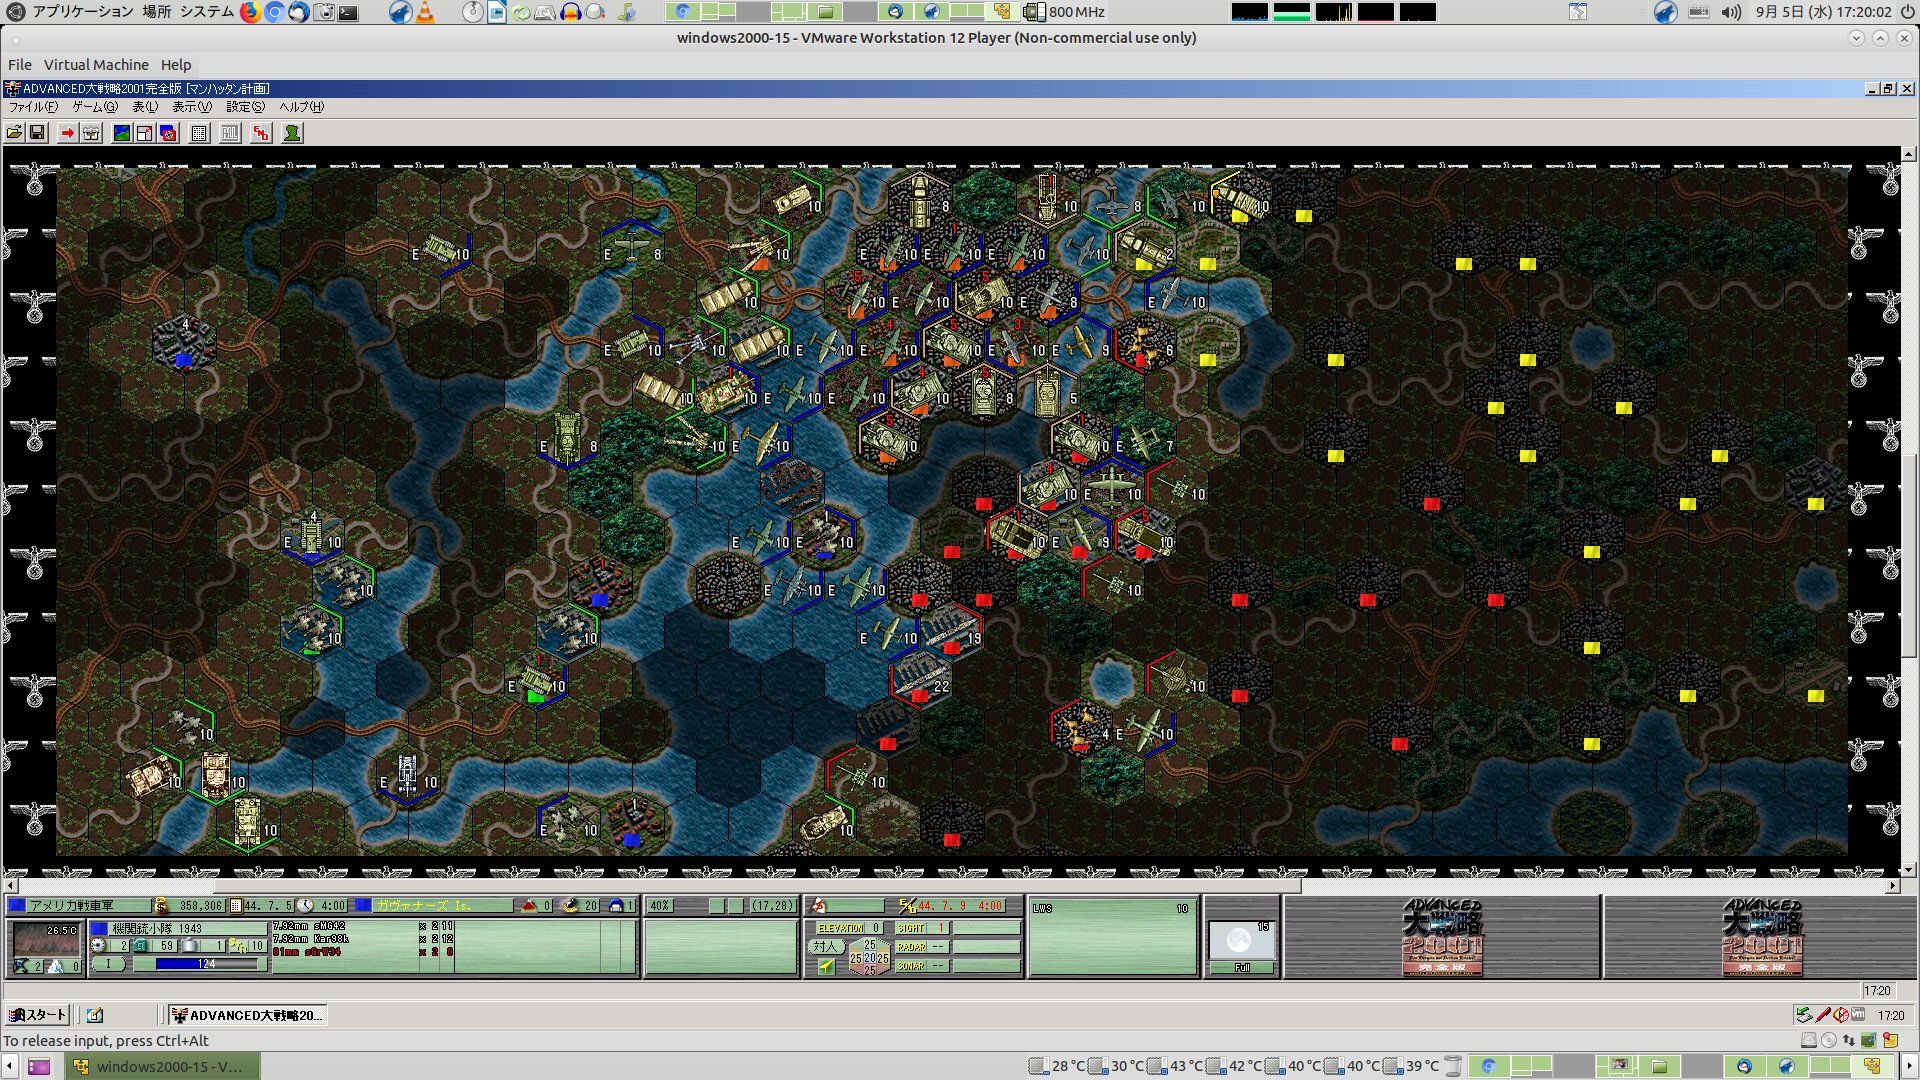
Task: Open the VMware Help menu
Action: point(176,65)
